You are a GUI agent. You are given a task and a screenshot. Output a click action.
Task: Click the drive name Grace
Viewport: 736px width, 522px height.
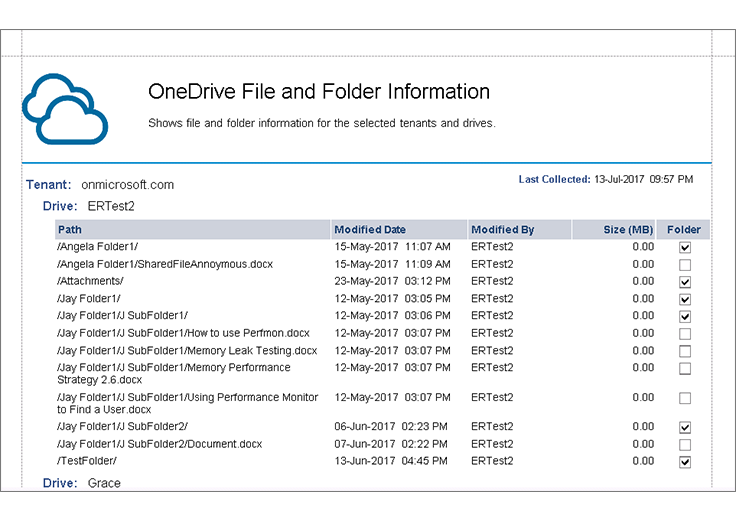click(104, 483)
